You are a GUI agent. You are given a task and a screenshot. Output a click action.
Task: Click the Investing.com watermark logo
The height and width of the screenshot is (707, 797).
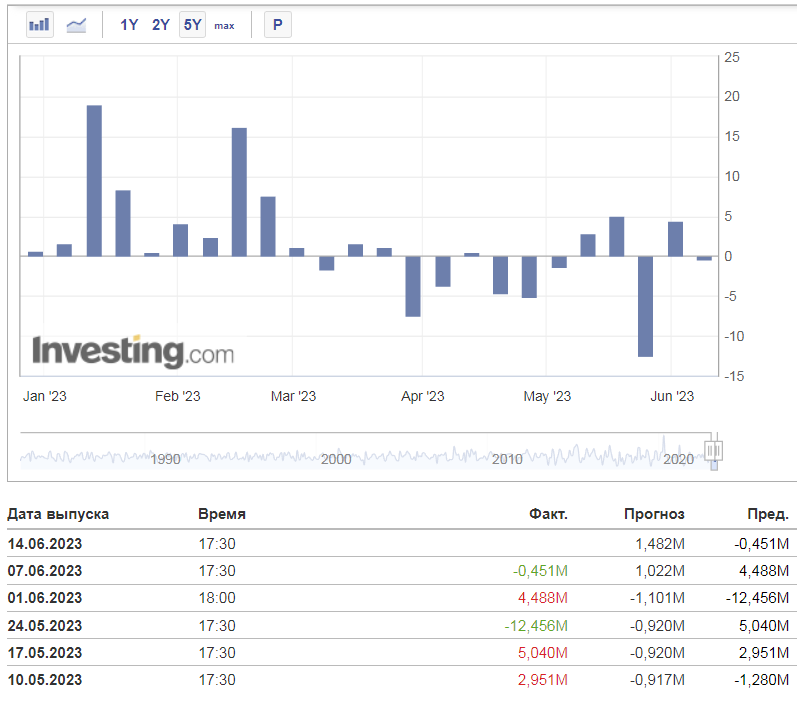(x=133, y=351)
